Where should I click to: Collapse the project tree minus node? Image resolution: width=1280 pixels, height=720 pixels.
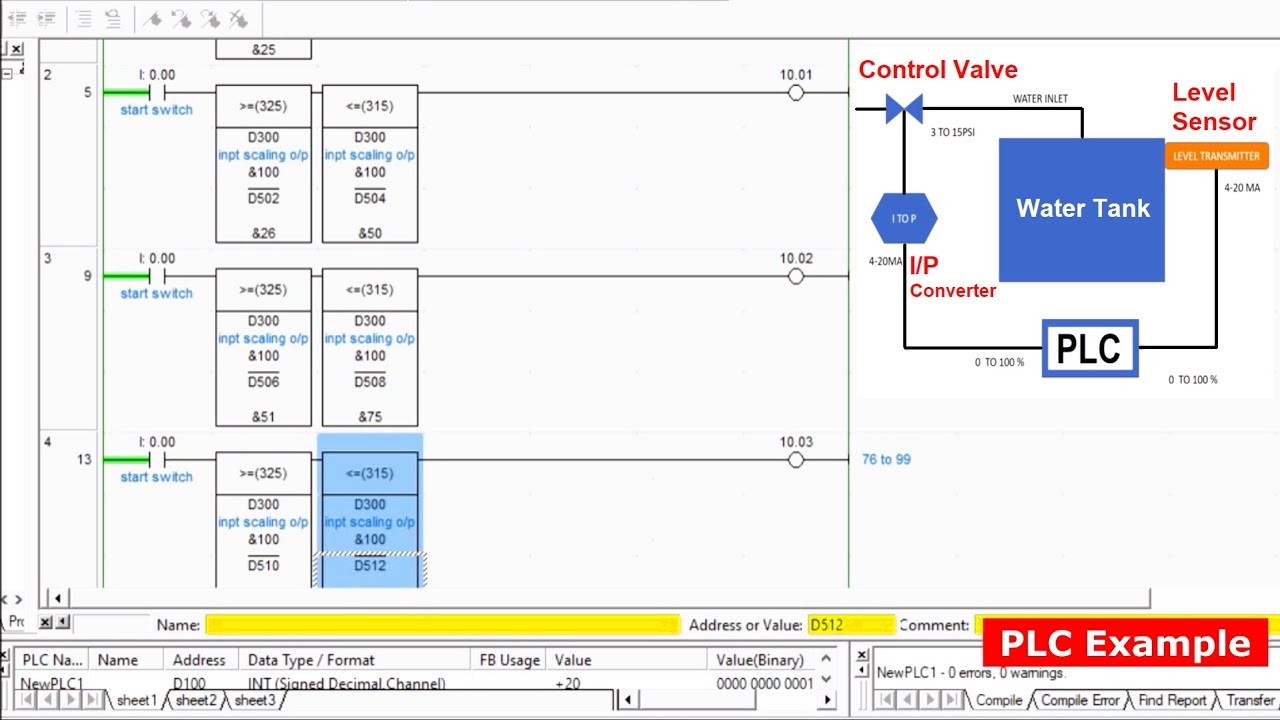pyautogui.click(x=6, y=73)
